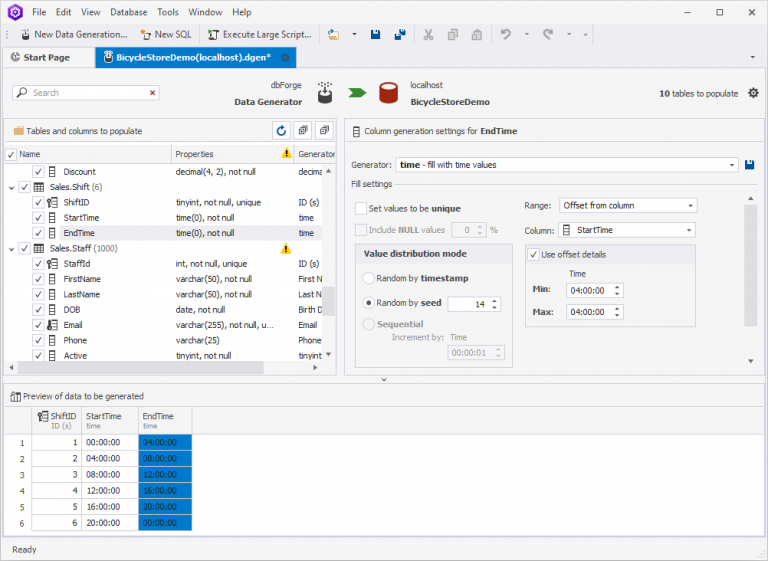
Task: Switch to the Start Page tab
Action: tap(46, 58)
